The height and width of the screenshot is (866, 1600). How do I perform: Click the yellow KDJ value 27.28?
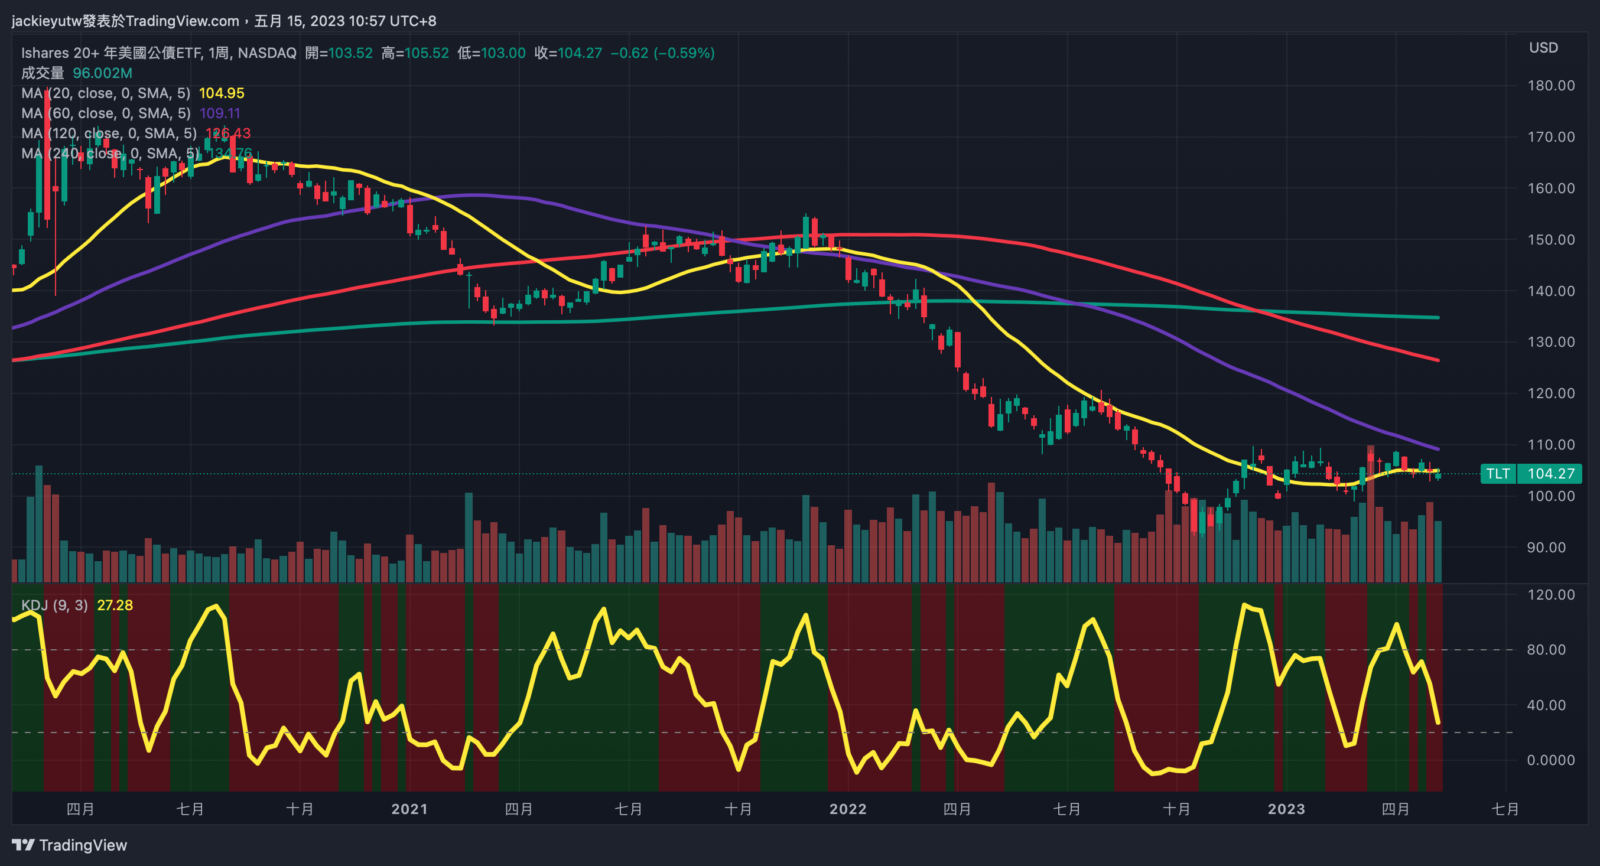[115, 605]
